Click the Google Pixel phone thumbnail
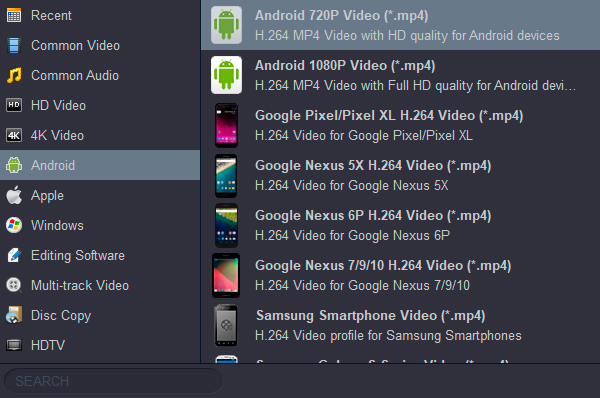The height and width of the screenshot is (398, 600). (226, 125)
